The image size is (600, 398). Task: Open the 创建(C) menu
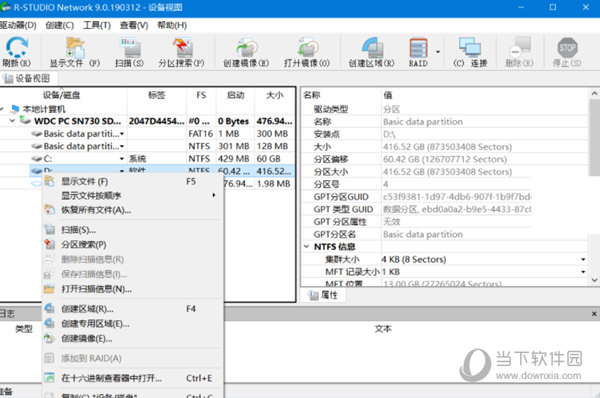point(59,25)
